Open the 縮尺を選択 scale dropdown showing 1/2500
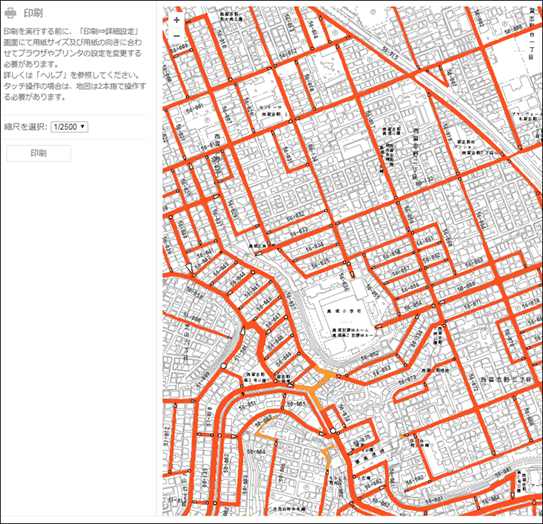The height and width of the screenshot is (524, 543). click(x=69, y=127)
